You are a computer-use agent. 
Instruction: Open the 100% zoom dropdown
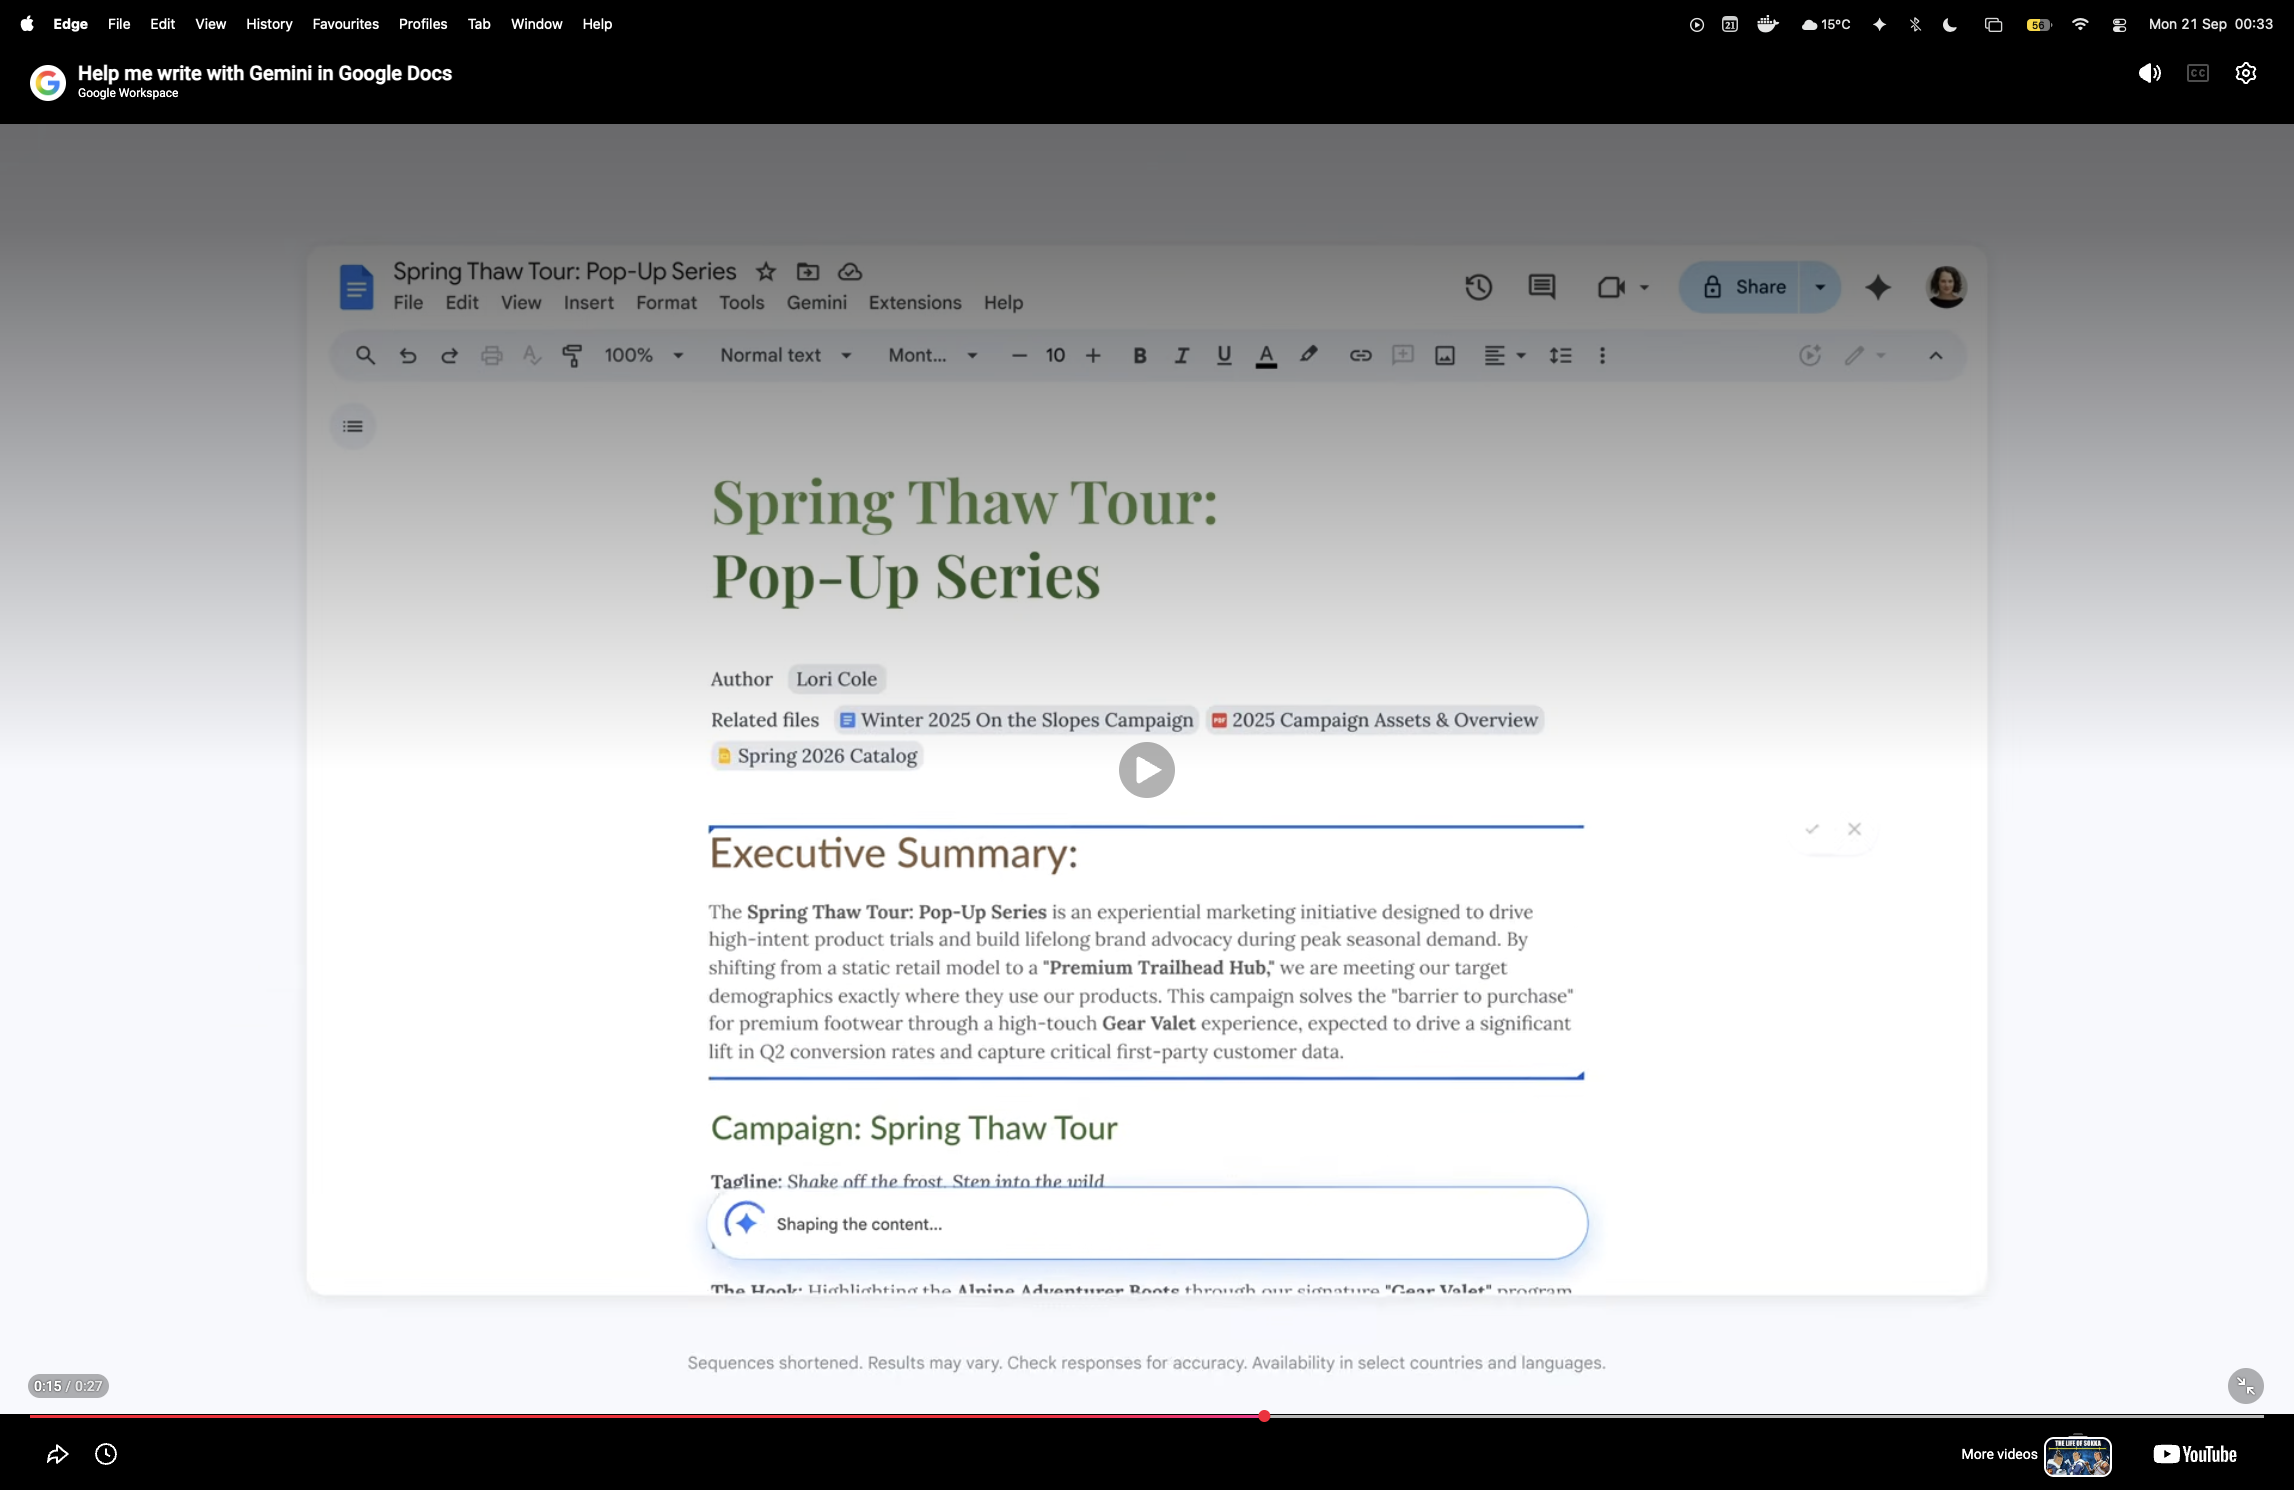[x=643, y=355]
